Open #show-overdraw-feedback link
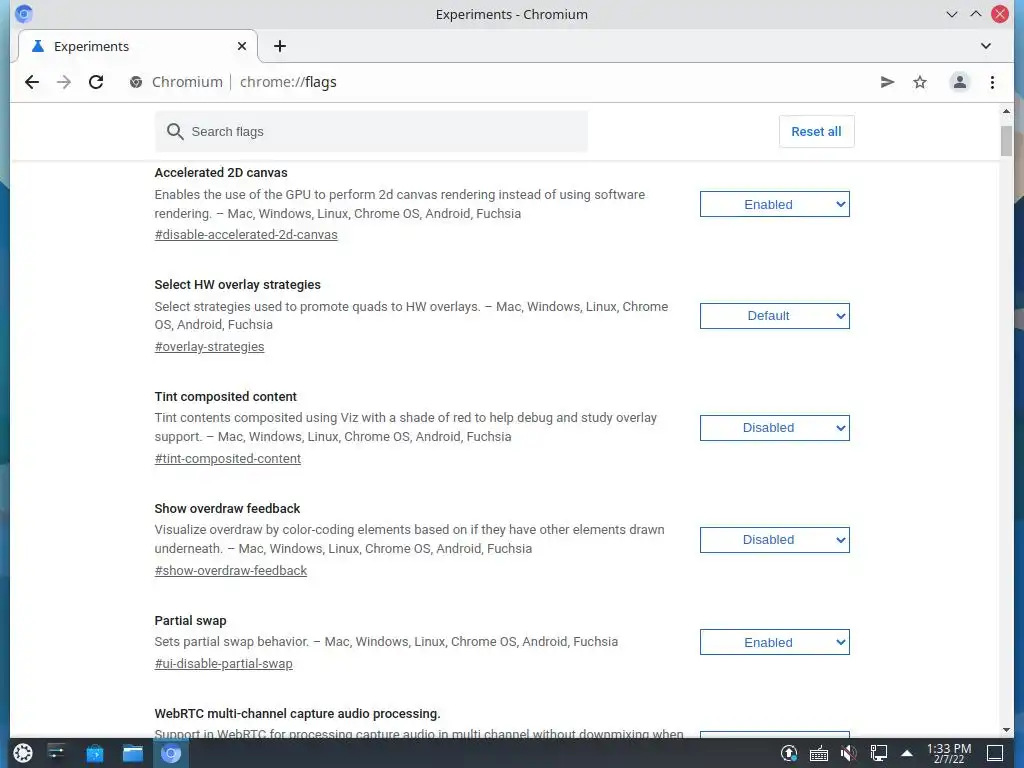The width and height of the screenshot is (1024, 768). click(231, 571)
